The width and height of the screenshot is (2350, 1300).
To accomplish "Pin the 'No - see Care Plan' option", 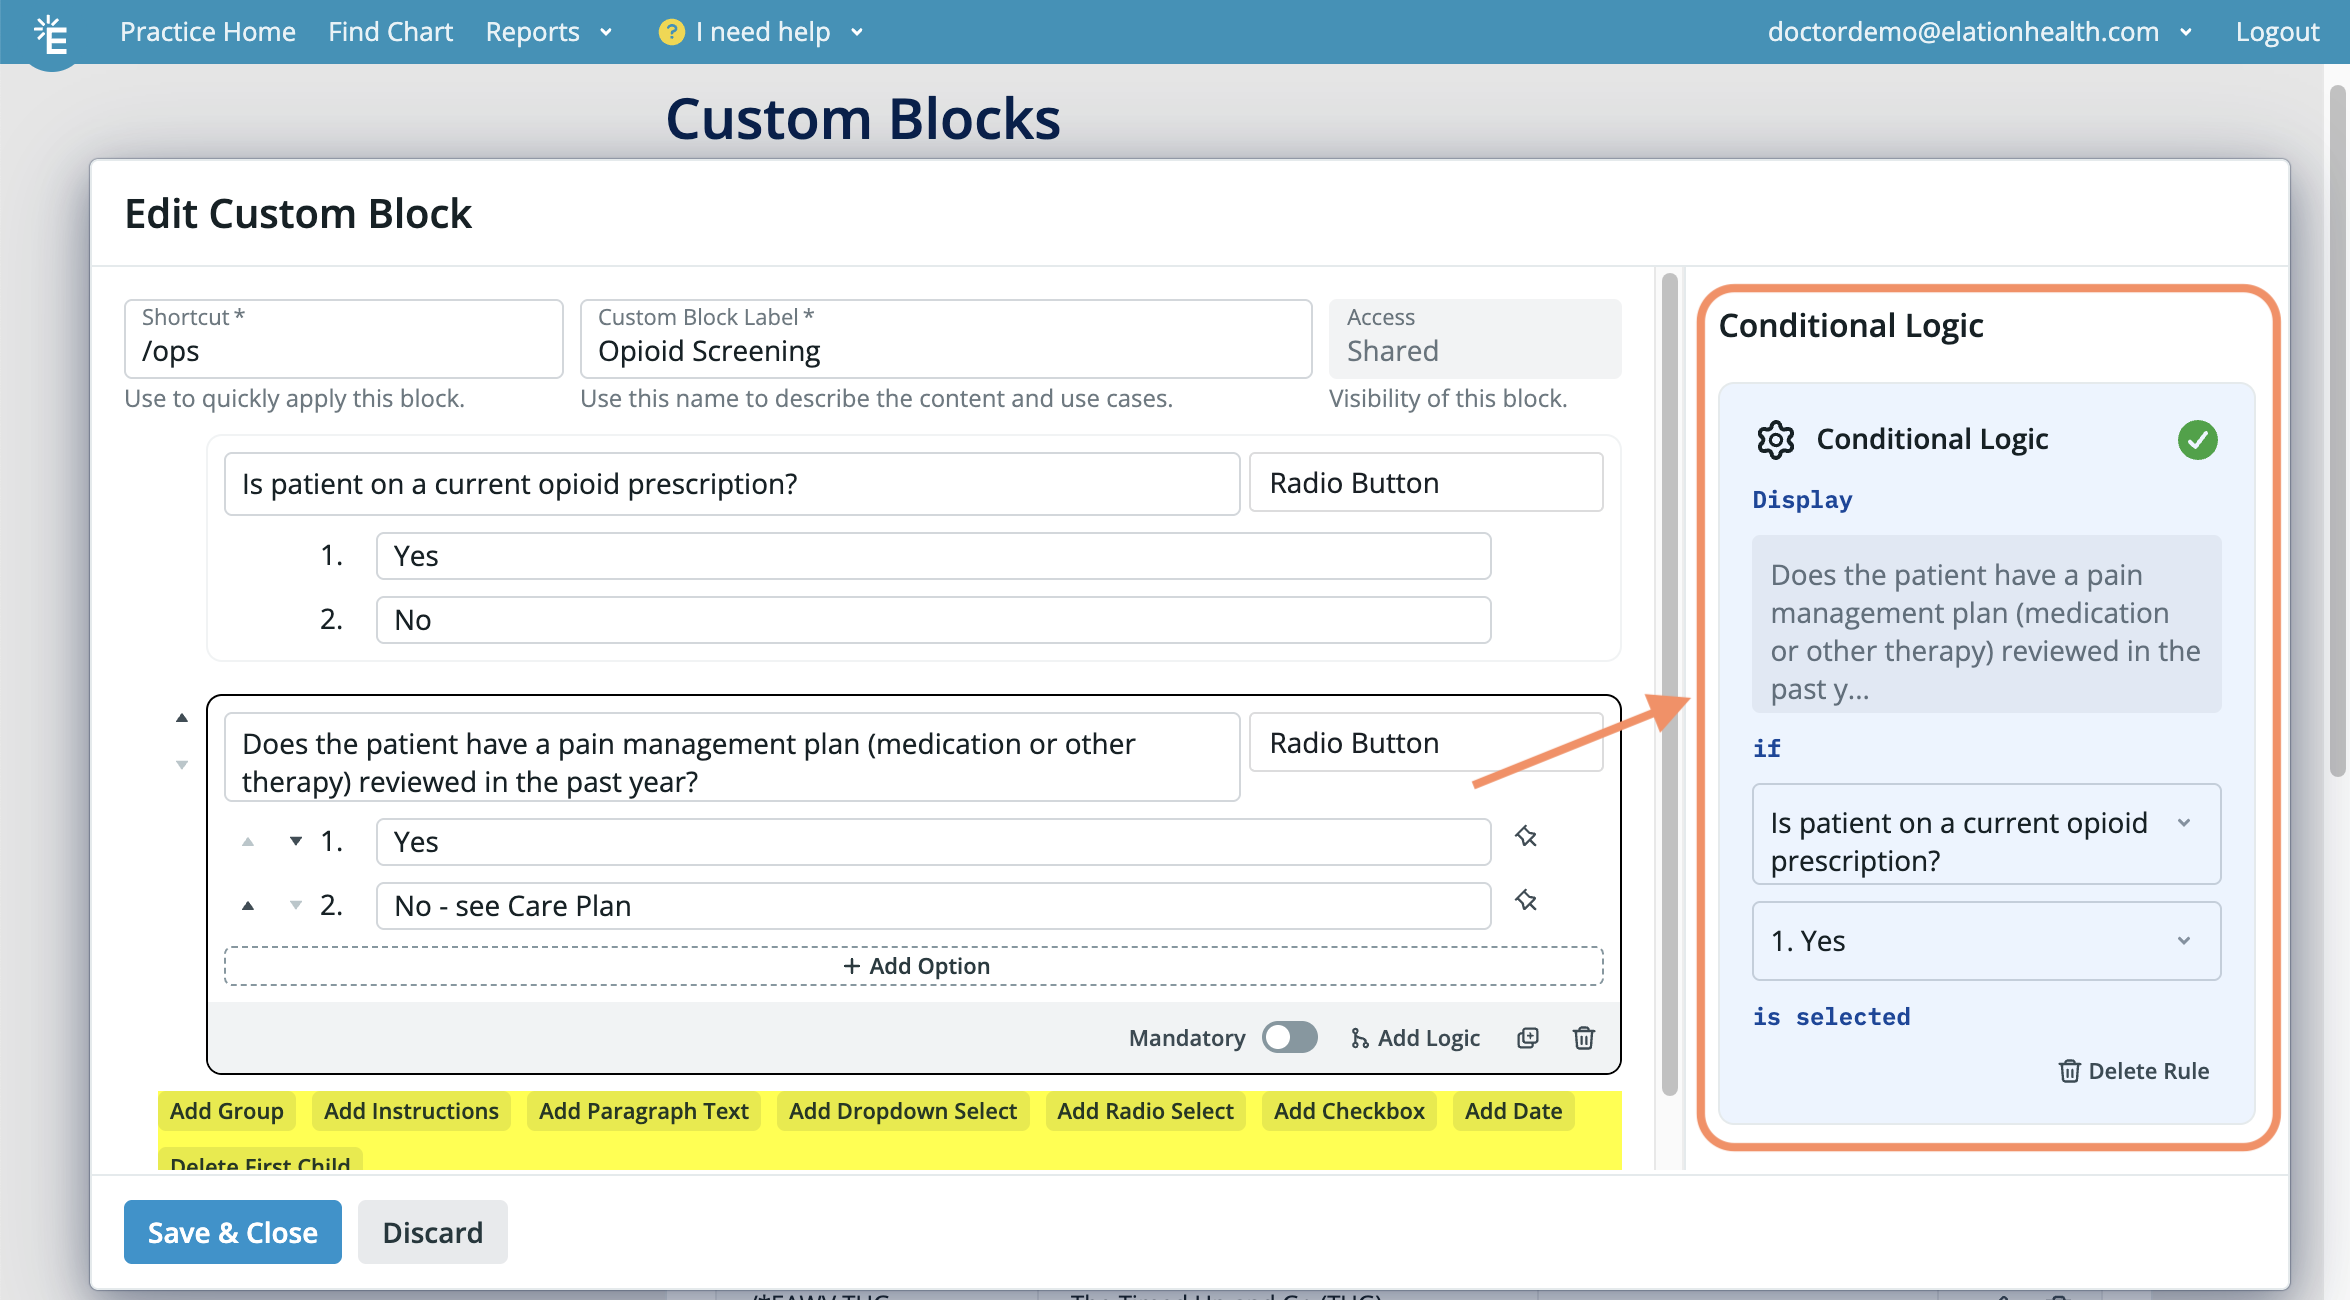I will [x=1526, y=901].
